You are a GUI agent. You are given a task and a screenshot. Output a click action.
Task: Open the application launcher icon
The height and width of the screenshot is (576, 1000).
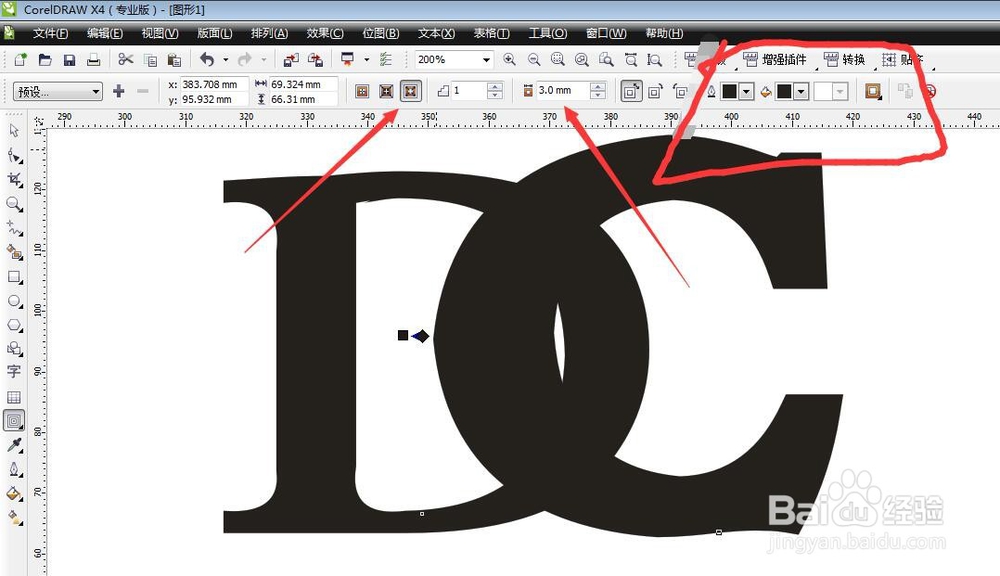[348, 60]
